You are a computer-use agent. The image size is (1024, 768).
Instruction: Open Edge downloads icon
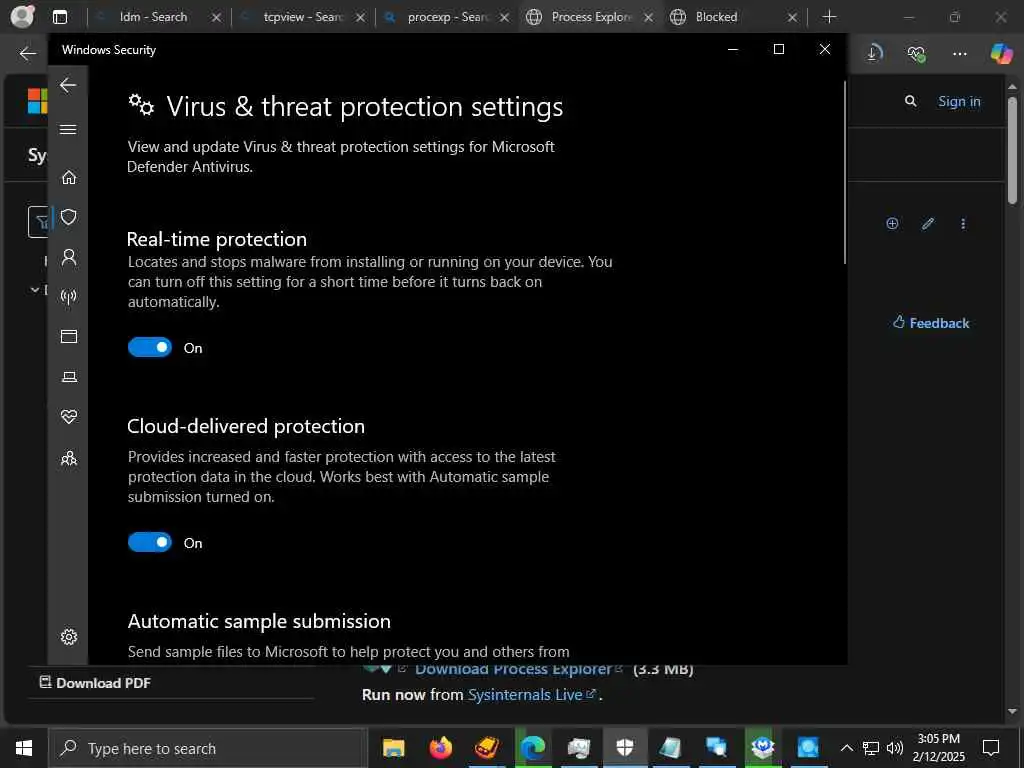click(x=874, y=54)
